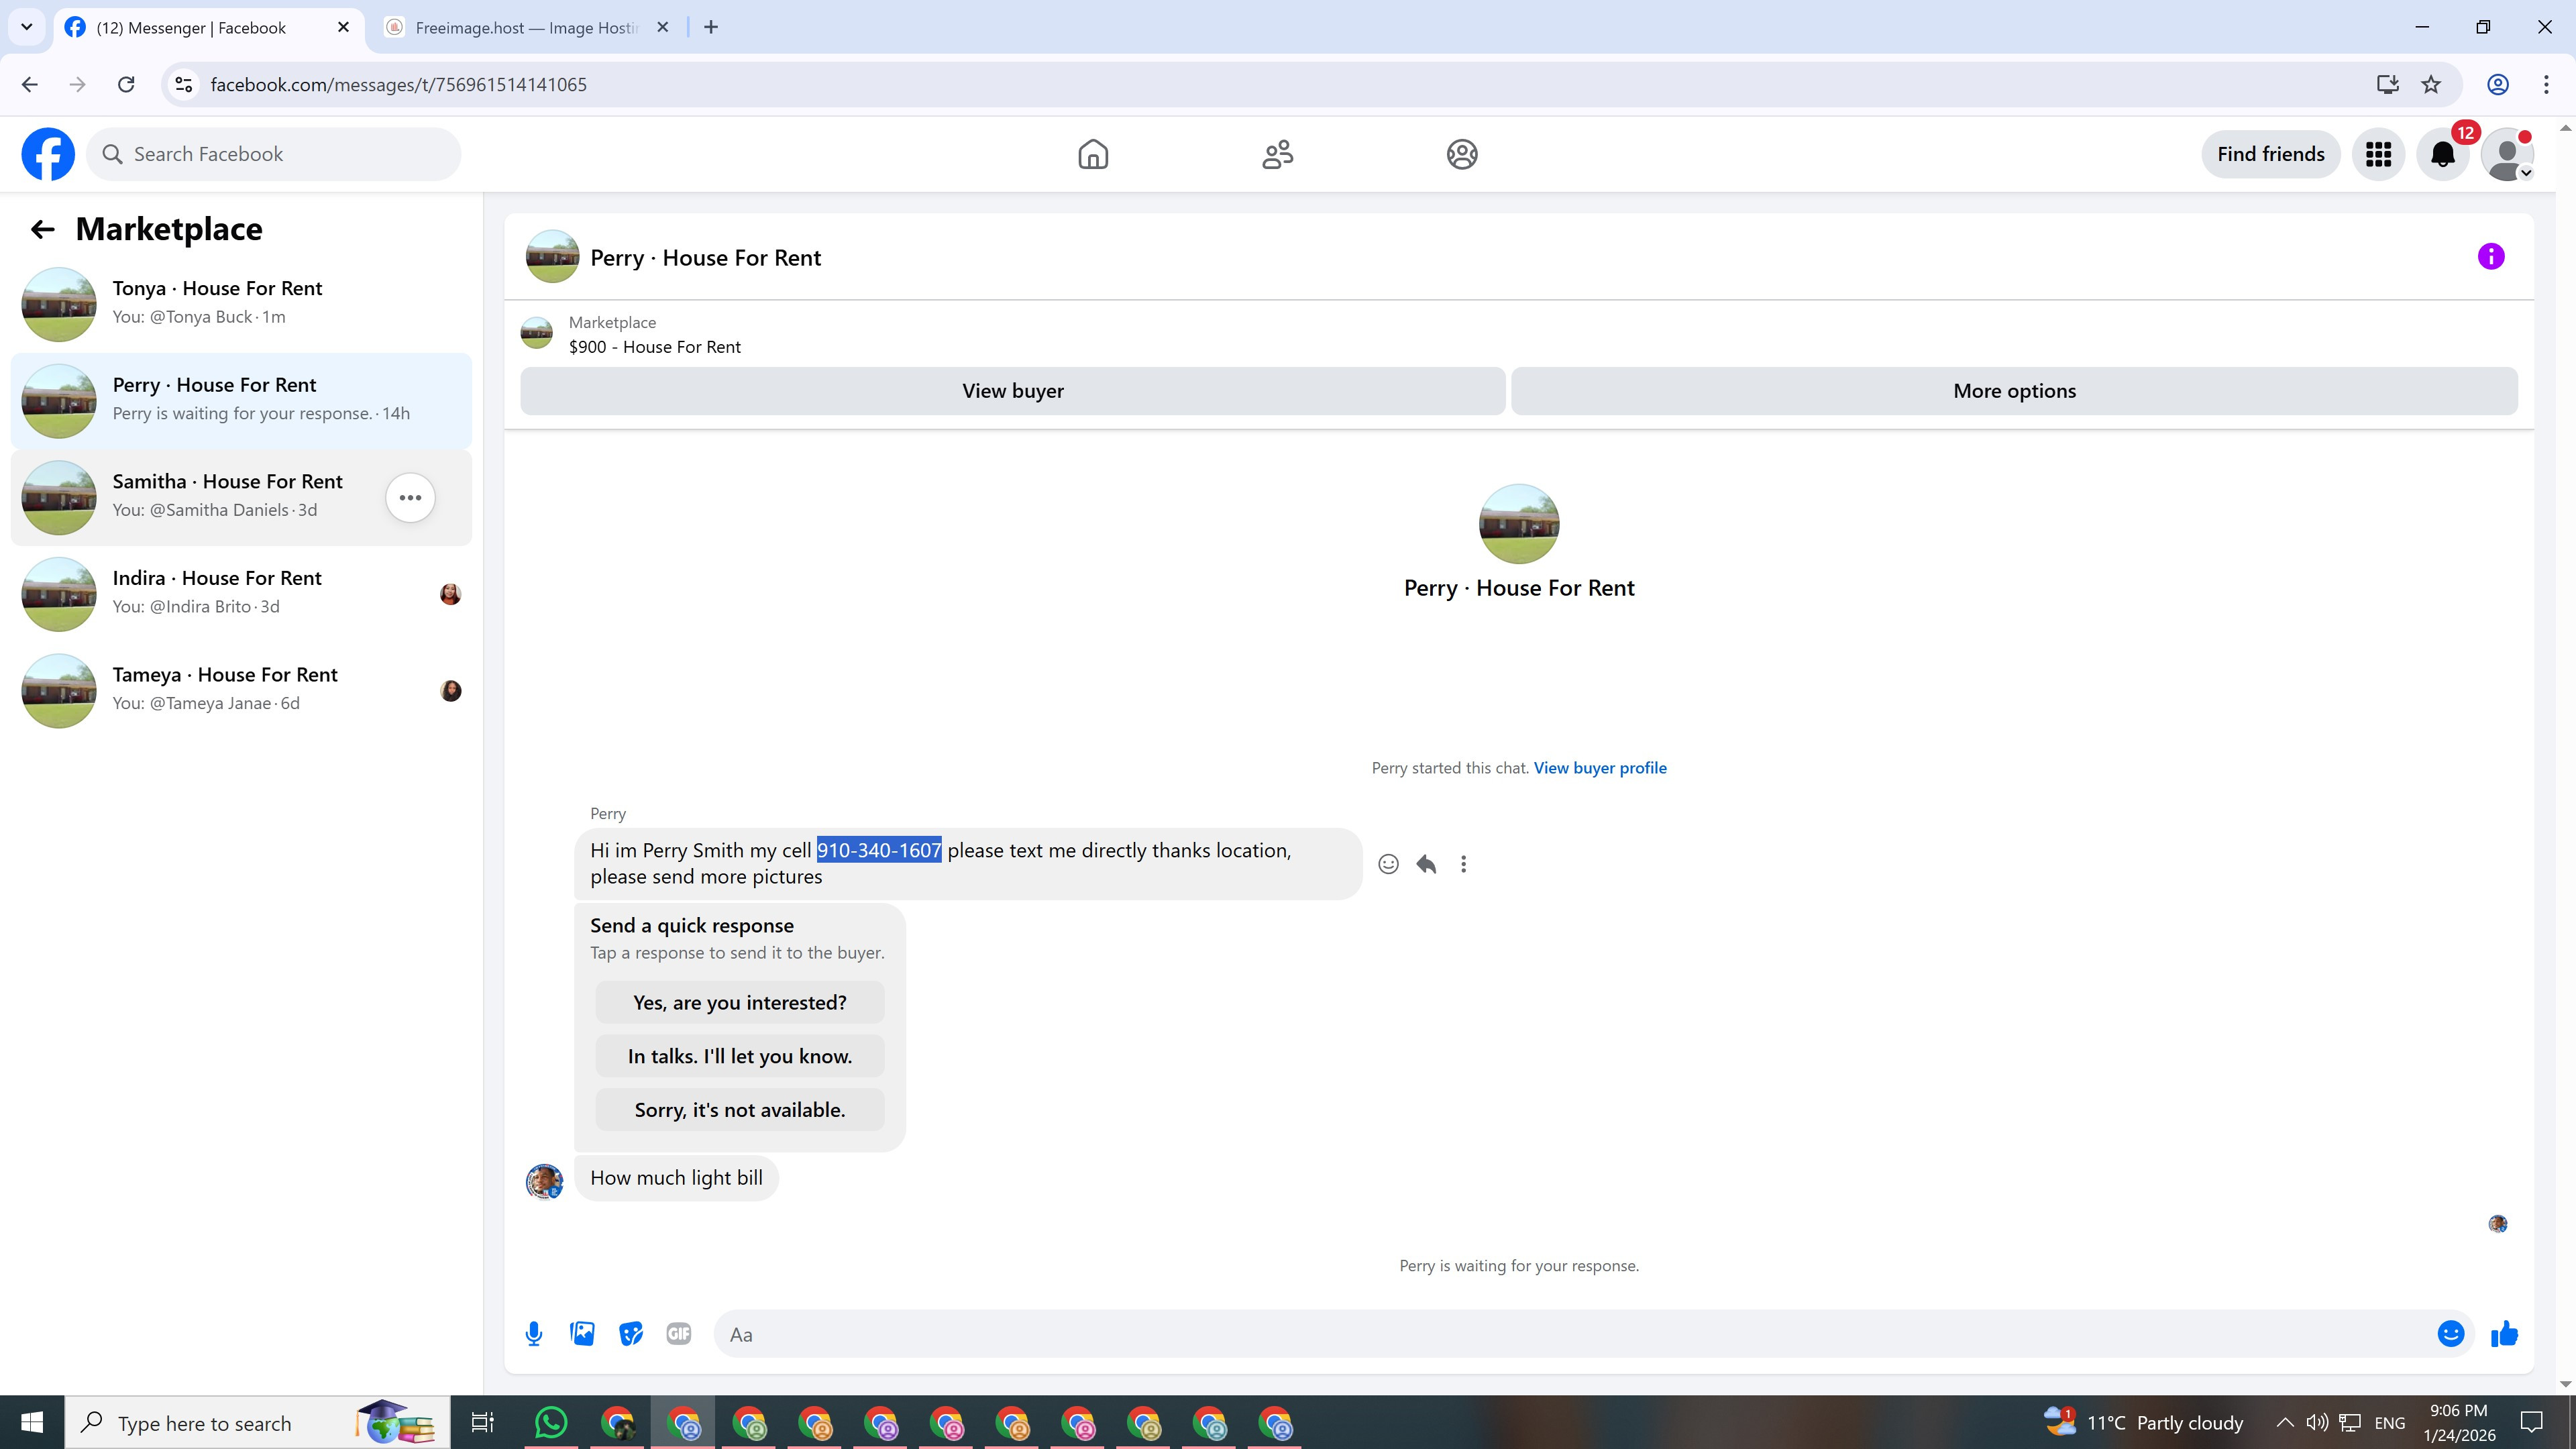Click the voice clip microphone icon
The height and width of the screenshot is (1449, 2576).
coord(534,1334)
